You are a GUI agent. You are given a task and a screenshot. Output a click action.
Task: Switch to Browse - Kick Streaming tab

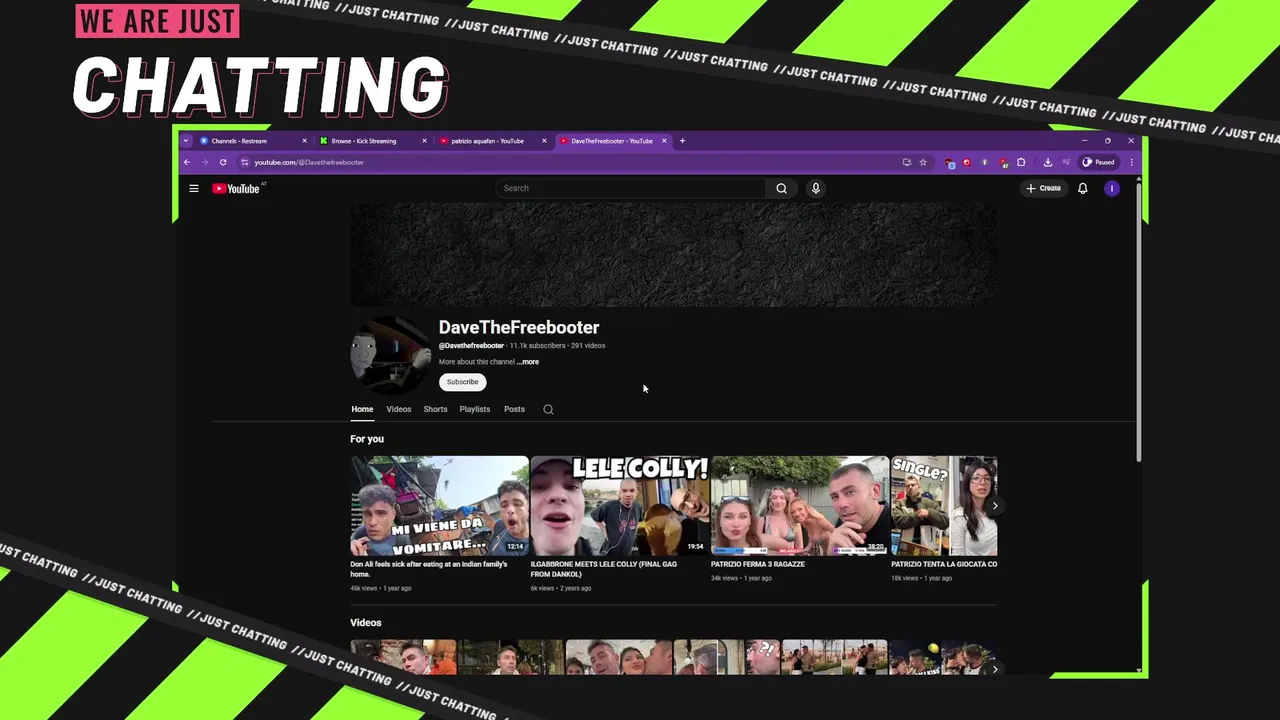372,141
